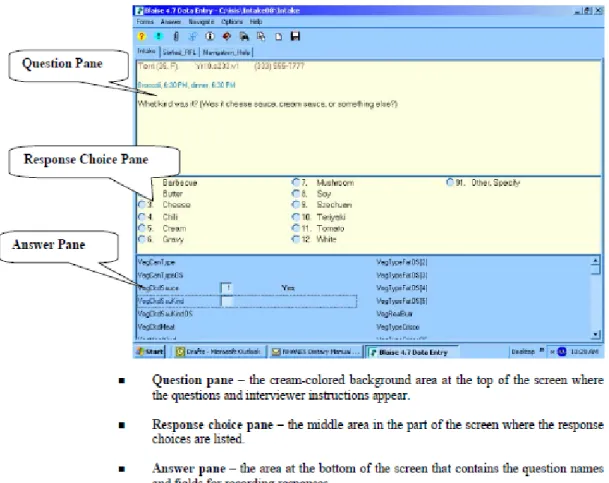The image size is (609, 483).
Task: Click the VegTypeFatOS[3] field name
Action: coord(402,275)
